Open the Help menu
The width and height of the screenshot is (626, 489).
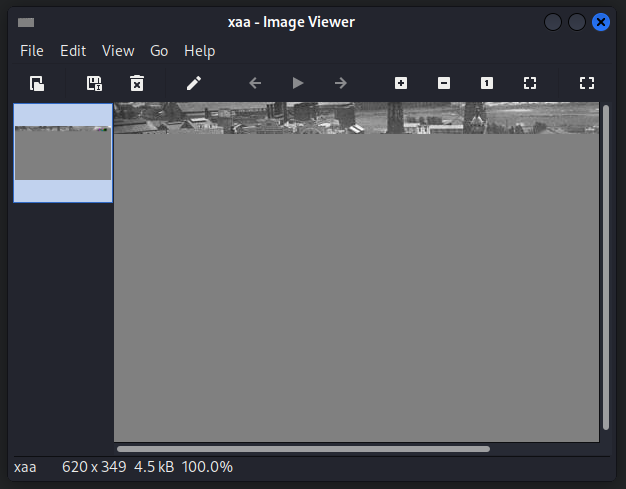click(x=200, y=51)
